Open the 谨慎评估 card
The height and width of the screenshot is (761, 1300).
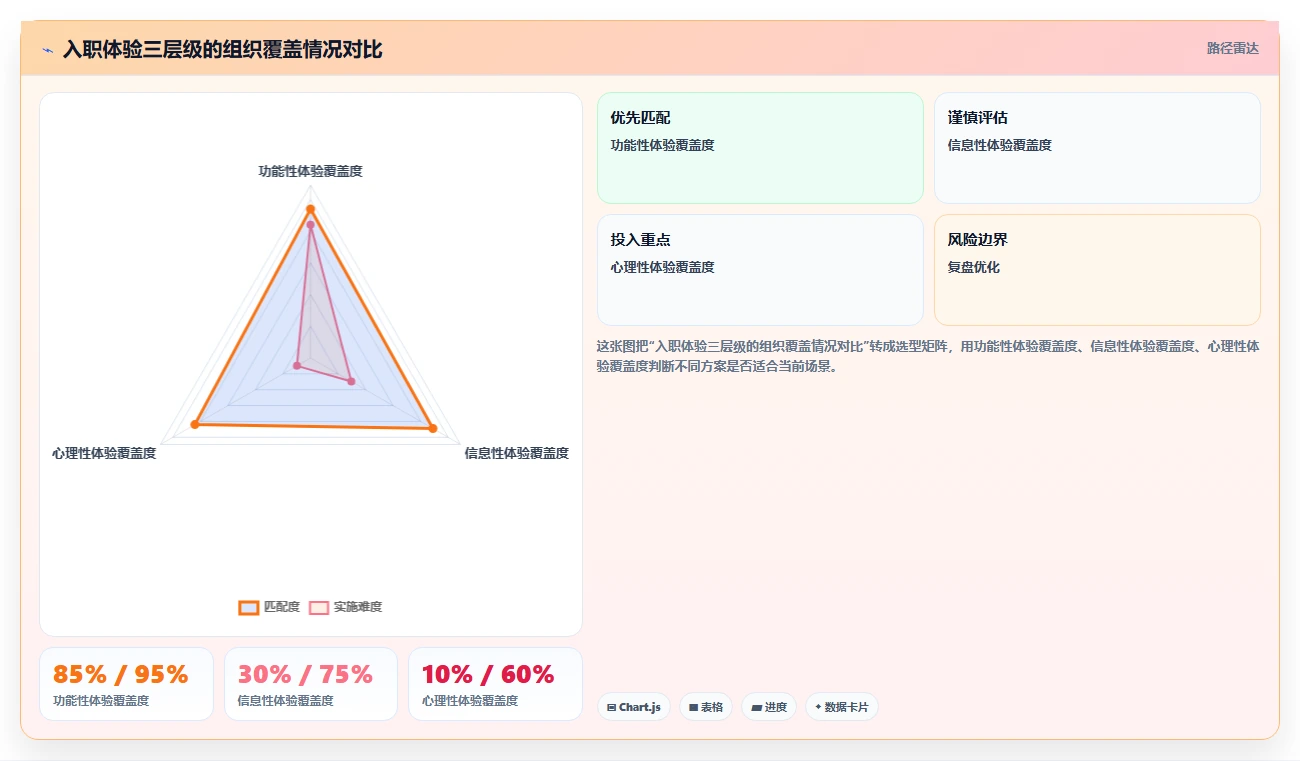tap(1097, 148)
